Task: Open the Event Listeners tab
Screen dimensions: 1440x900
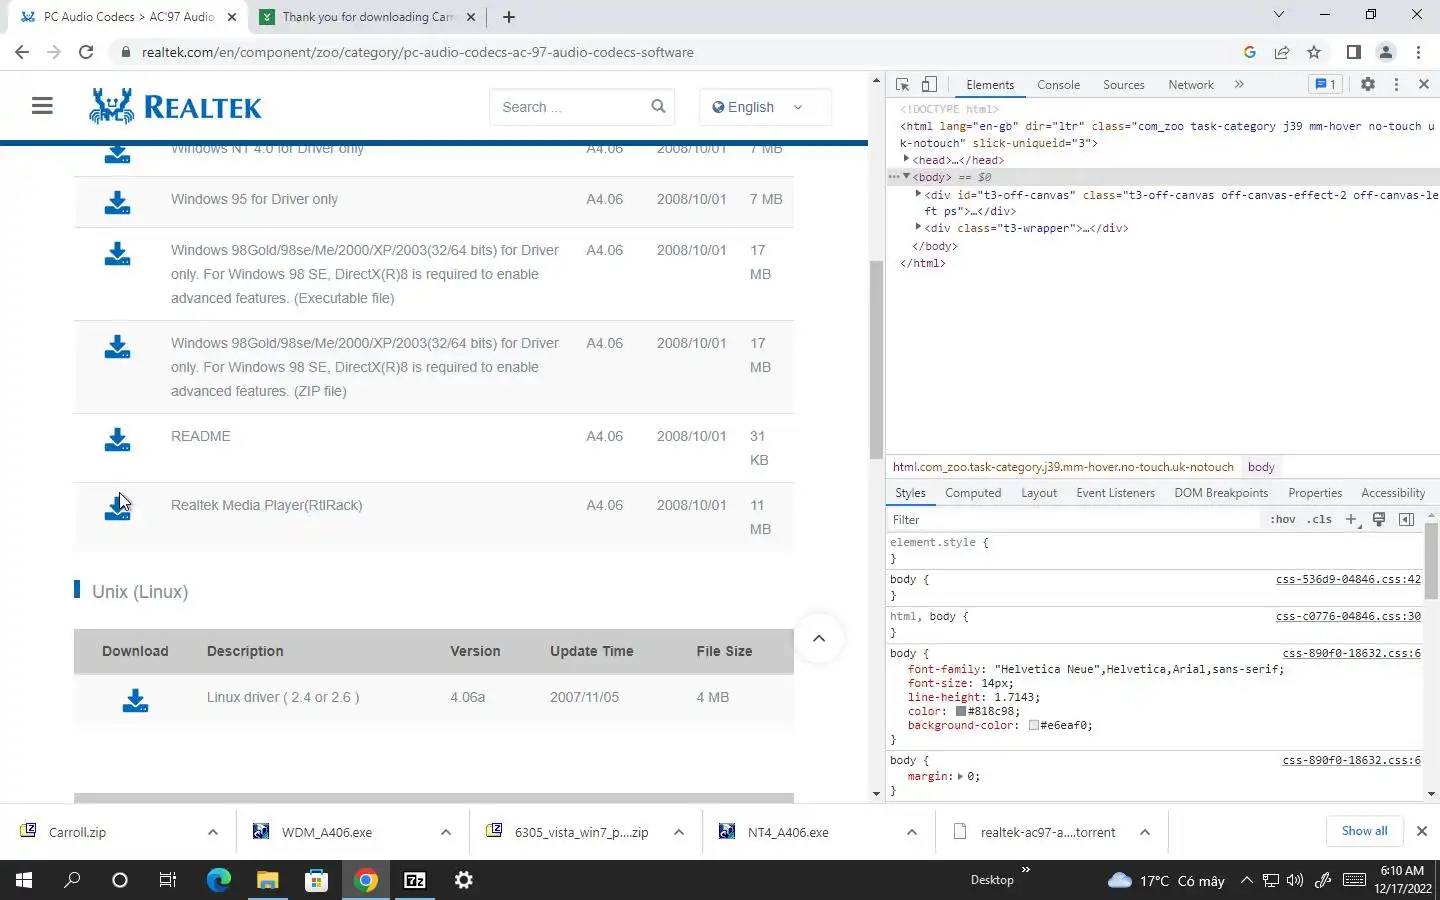Action: click(1115, 493)
